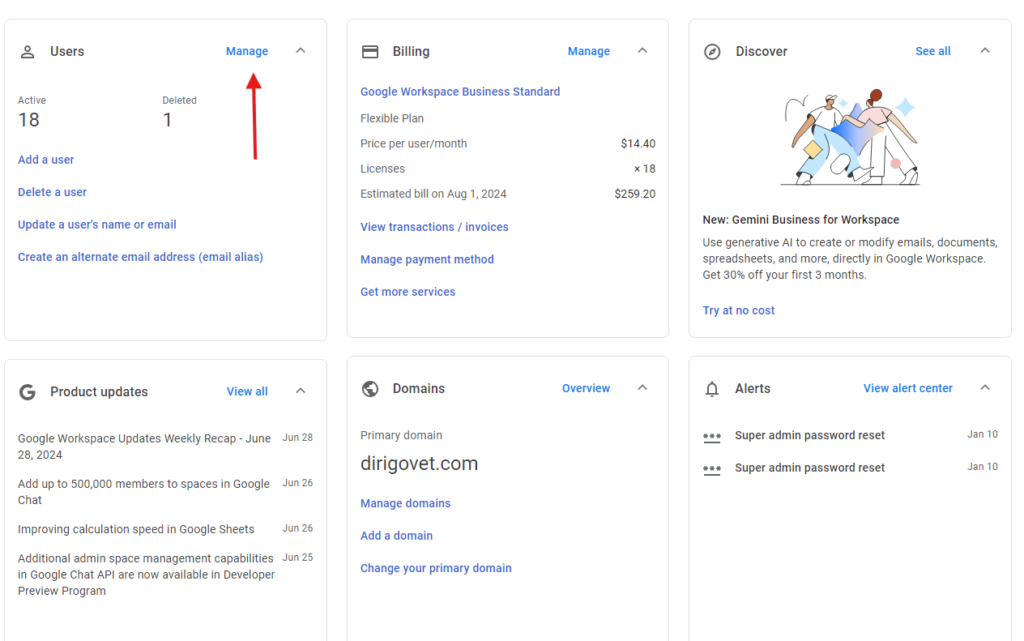The width and height of the screenshot is (1024, 641).
Task: Open Google Workspace Business Standard plan link
Action: [460, 92]
